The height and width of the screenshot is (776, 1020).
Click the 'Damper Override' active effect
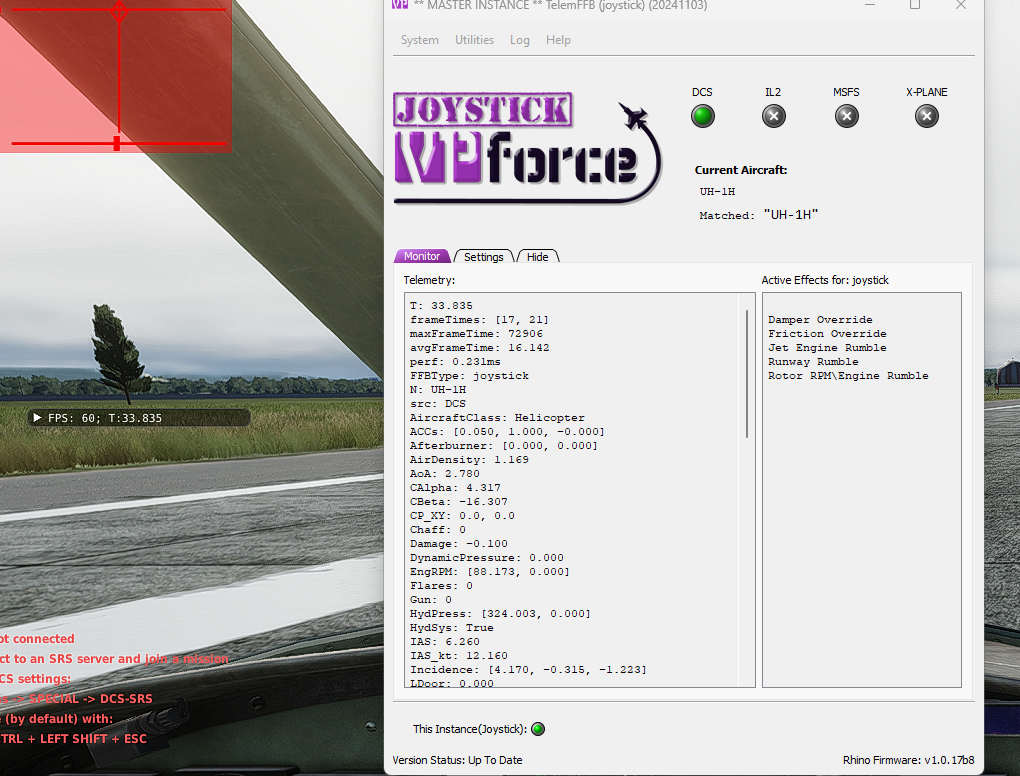point(820,319)
